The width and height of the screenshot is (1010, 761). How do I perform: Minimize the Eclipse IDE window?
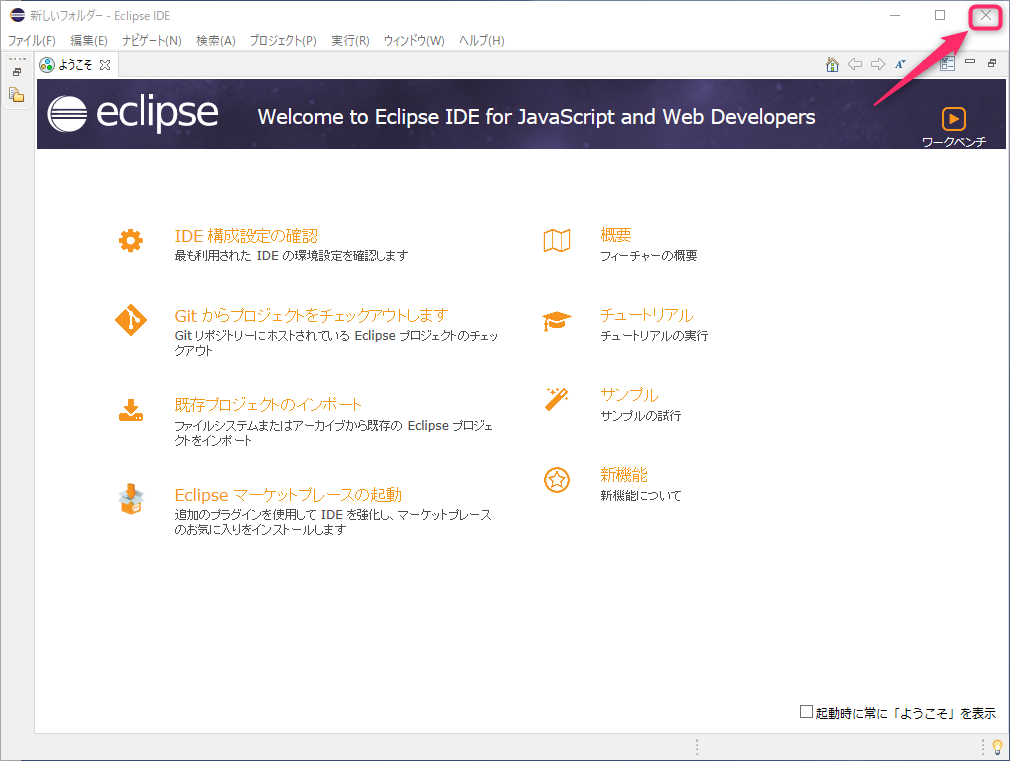[895, 15]
